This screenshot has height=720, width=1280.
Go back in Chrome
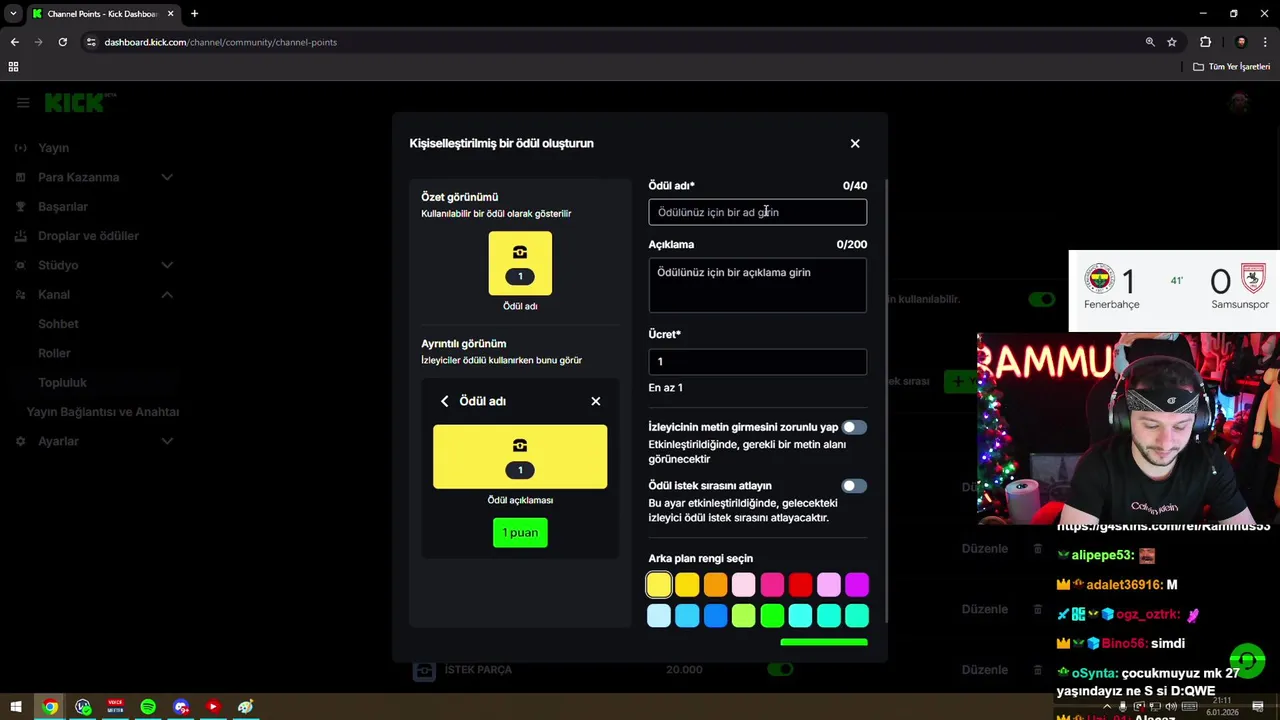14,42
